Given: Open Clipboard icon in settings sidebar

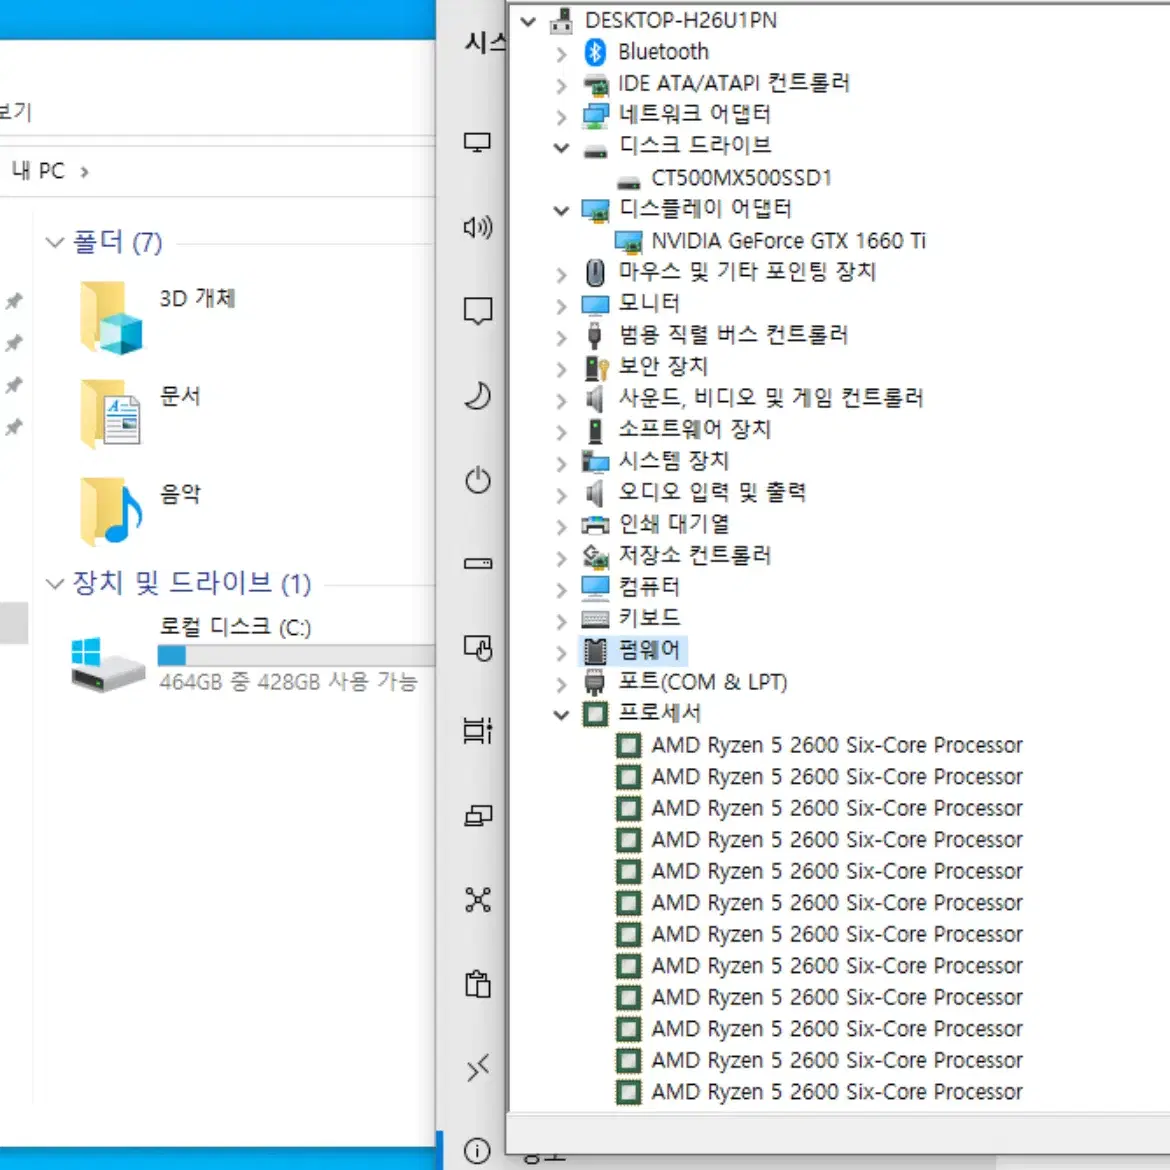Looking at the screenshot, I should tap(478, 984).
